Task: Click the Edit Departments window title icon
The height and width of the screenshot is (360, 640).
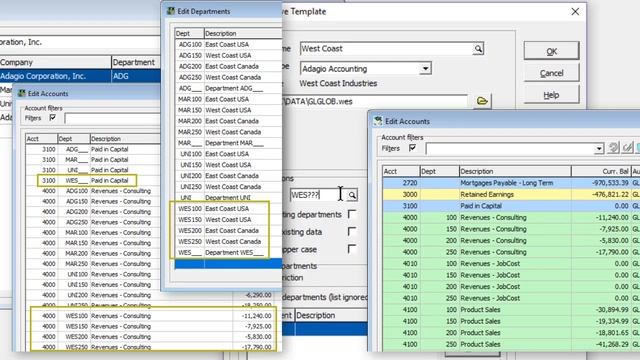Action: [171, 11]
